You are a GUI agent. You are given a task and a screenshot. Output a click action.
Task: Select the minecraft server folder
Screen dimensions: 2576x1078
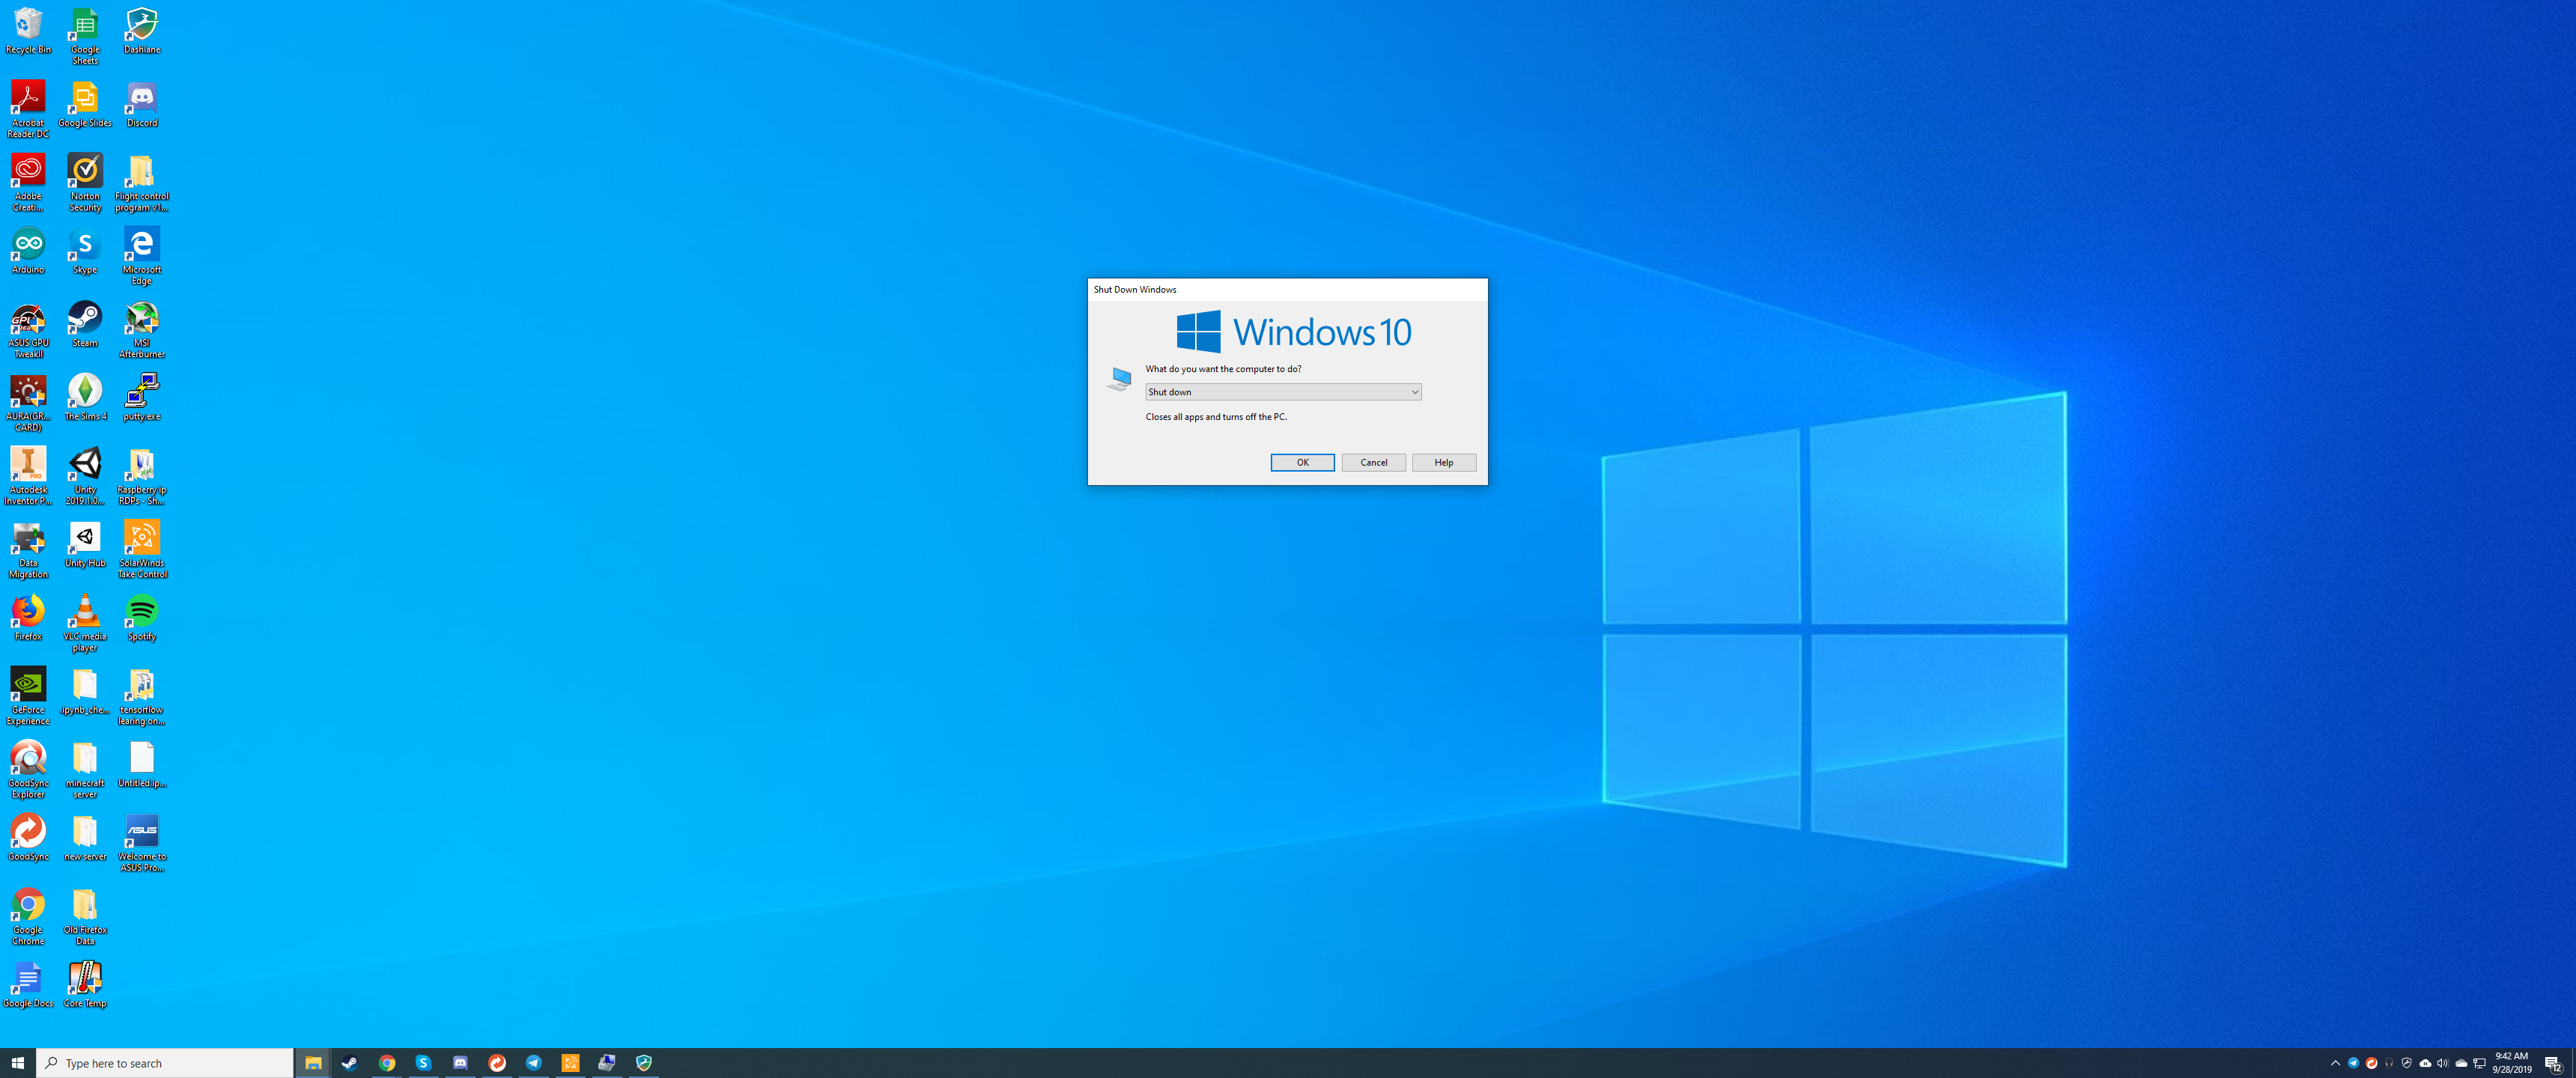(85, 770)
